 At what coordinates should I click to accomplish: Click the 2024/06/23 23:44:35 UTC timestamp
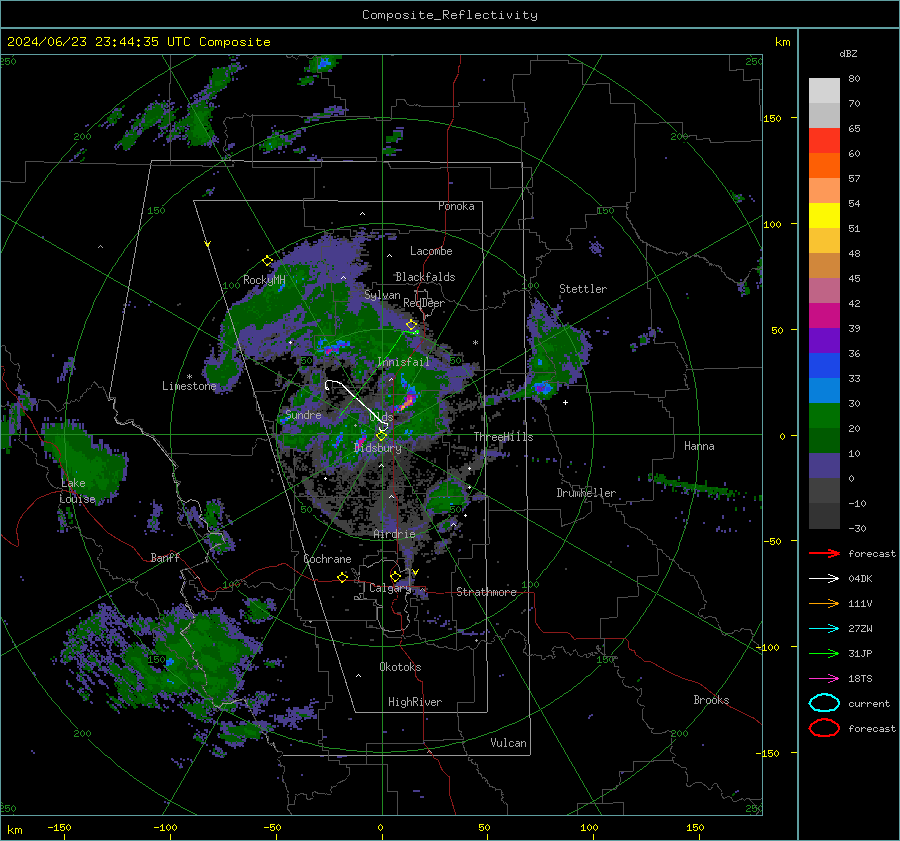point(91,42)
